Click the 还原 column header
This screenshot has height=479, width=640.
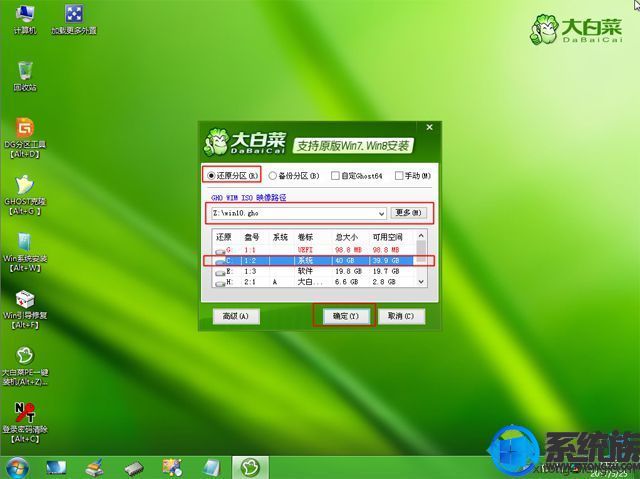(224, 237)
